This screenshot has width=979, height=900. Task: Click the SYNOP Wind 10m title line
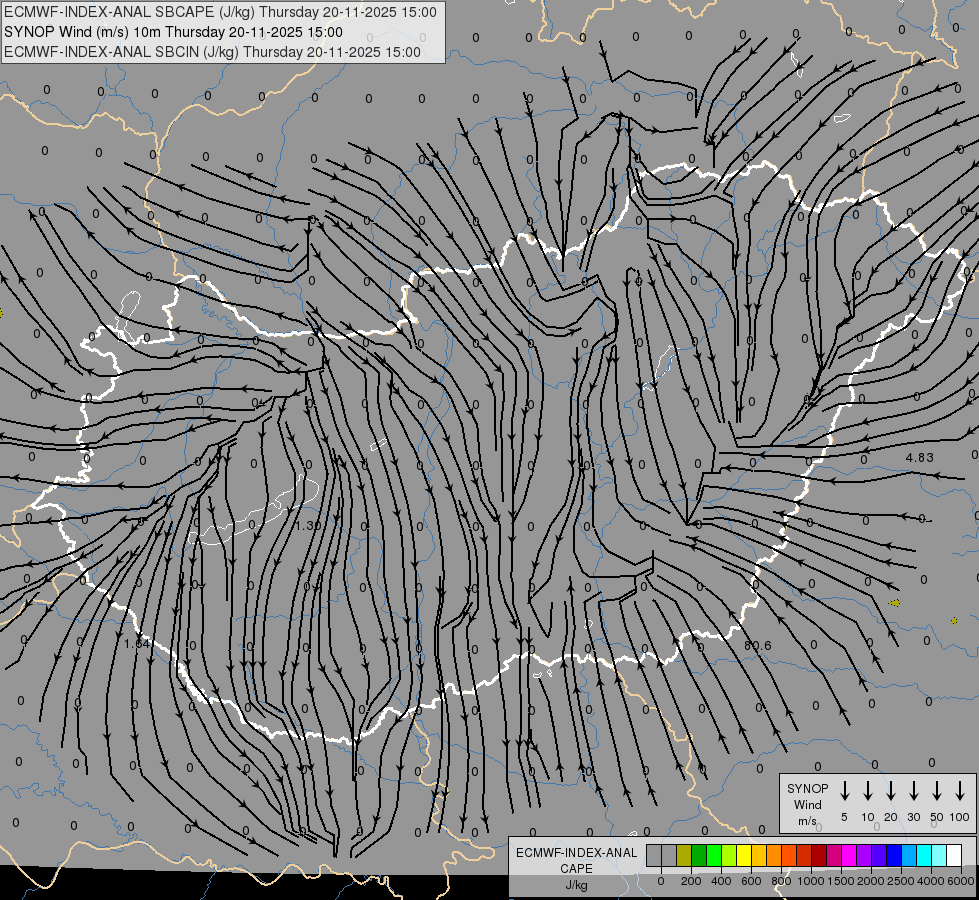tap(173, 32)
